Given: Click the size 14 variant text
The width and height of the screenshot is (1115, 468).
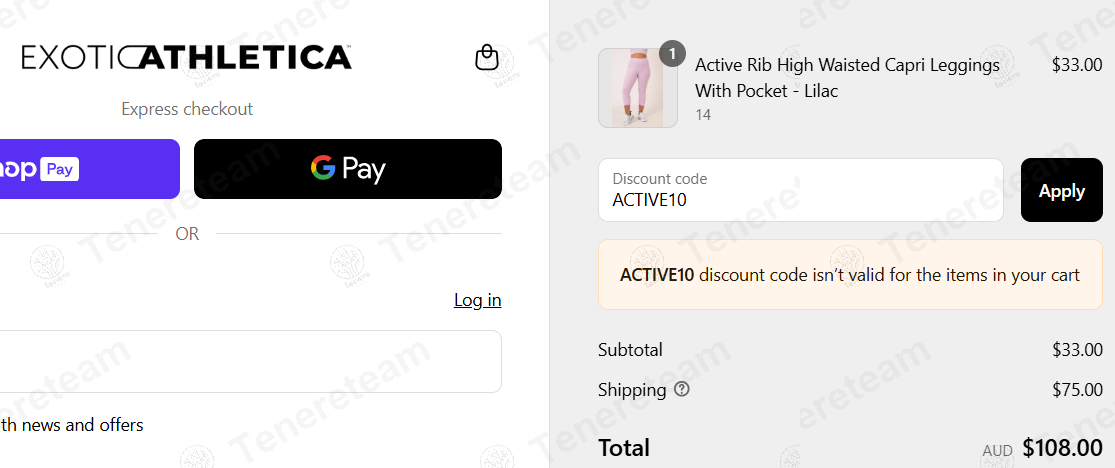Looking at the screenshot, I should point(703,115).
